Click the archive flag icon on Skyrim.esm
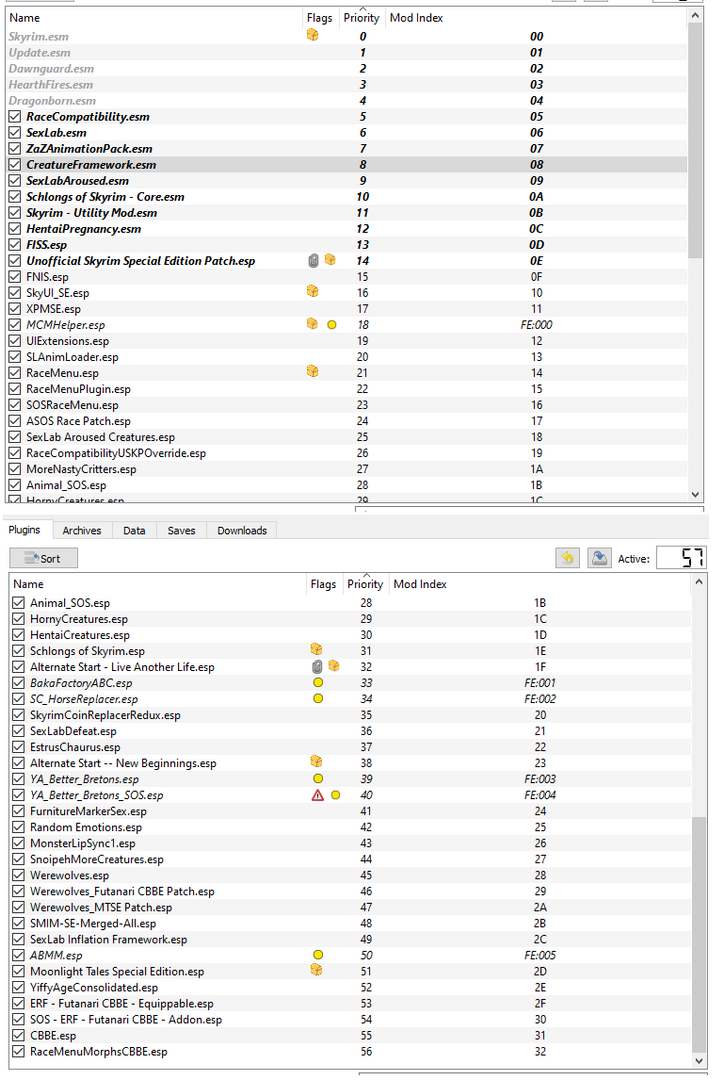This screenshot has height=1080, width=724. click(312, 35)
